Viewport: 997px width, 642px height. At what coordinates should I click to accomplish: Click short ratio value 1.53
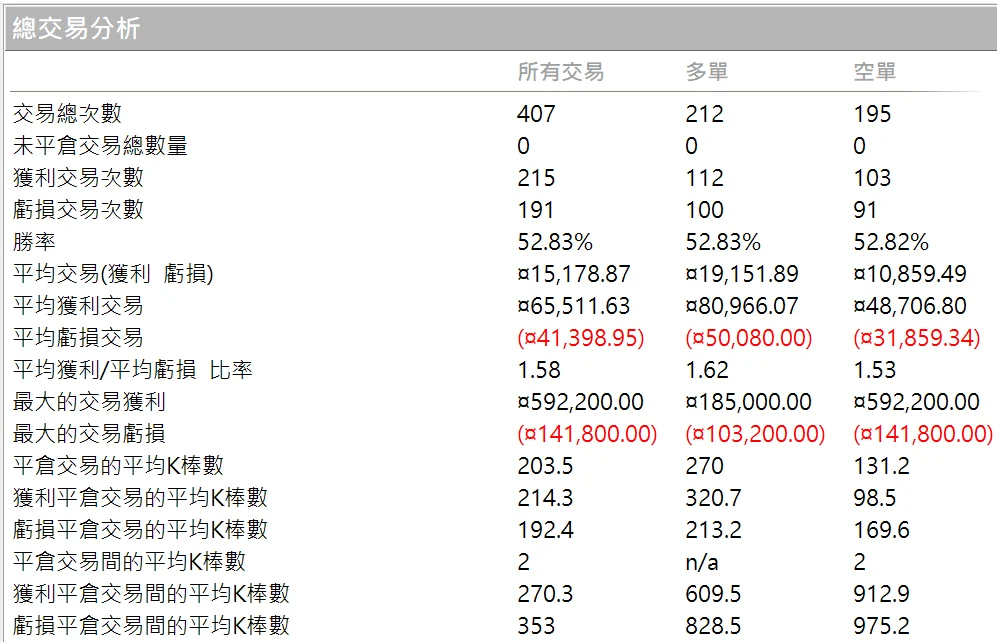pyautogui.click(x=875, y=371)
